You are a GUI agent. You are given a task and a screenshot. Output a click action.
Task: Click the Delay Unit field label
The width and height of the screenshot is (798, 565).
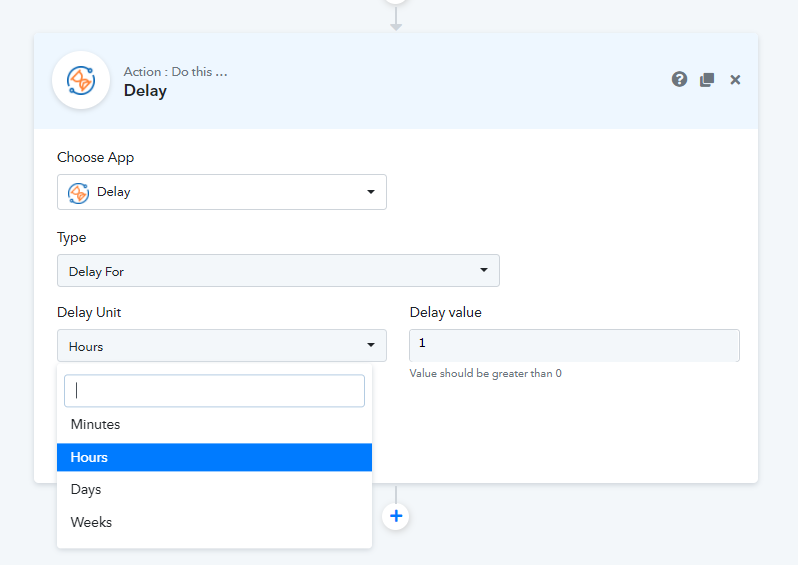(x=89, y=312)
